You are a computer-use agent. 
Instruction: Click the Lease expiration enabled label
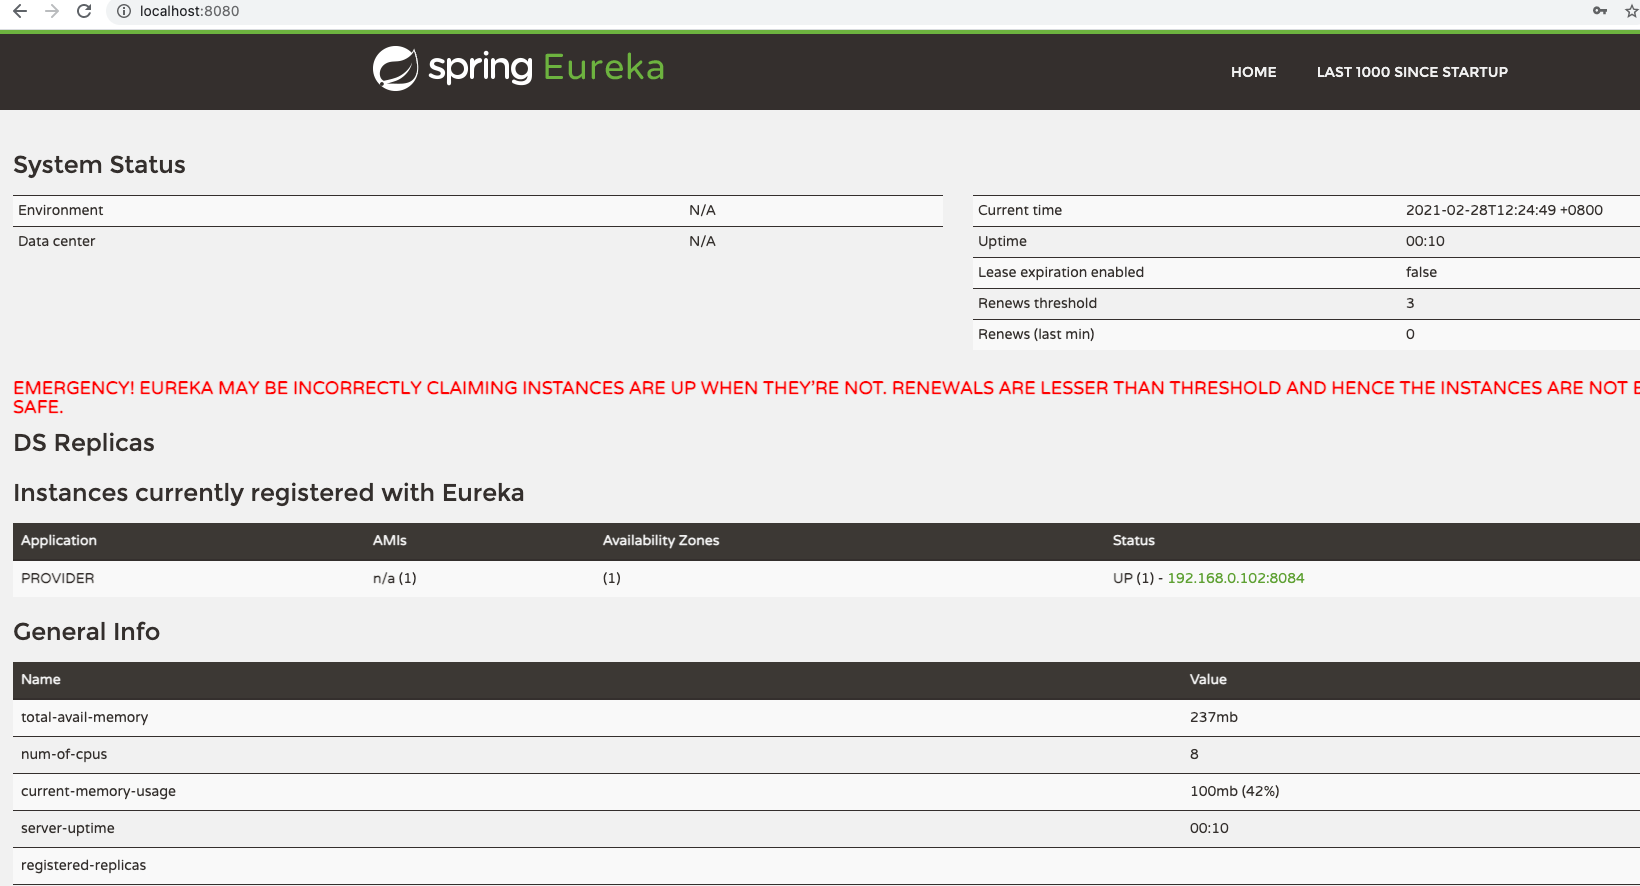point(1061,272)
